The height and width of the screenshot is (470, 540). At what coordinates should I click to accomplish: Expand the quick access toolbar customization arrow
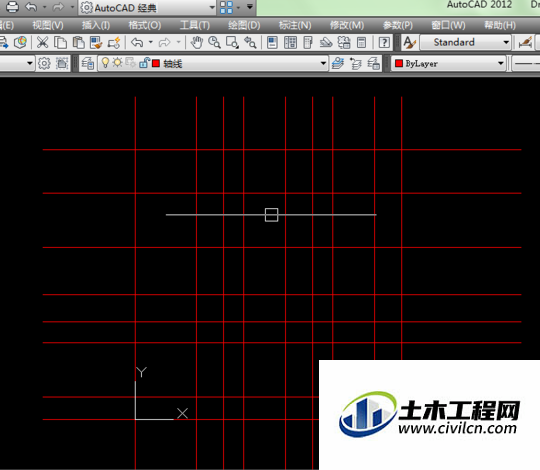click(250, 7)
